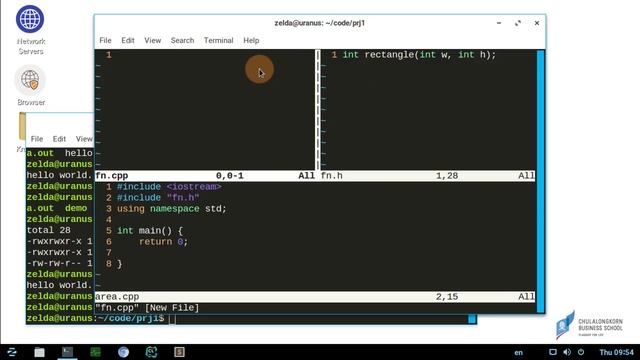
Task: Open the View menu in the prj1 terminal
Action: coord(153,40)
